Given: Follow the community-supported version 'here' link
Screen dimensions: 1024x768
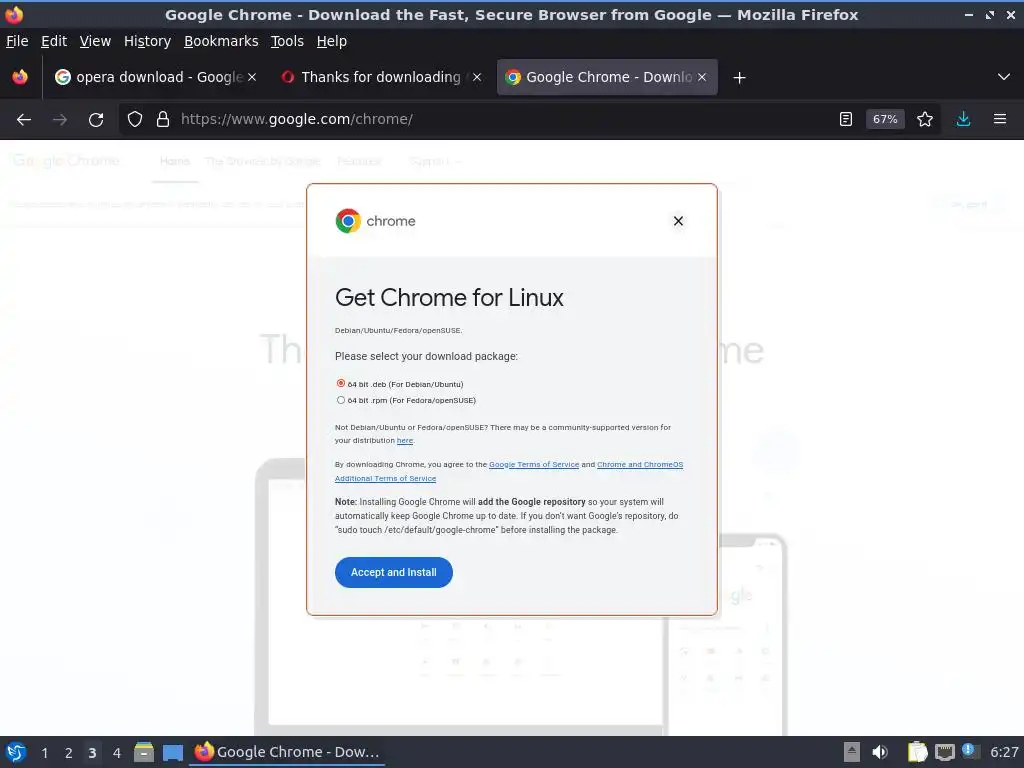Looking at the screenshot, I should [405, 441].
